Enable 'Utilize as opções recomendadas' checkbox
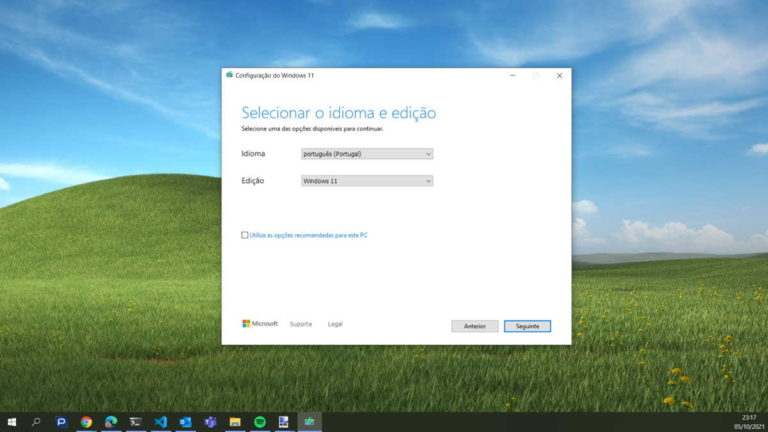The width and height of the screenshot is (768, 432). [245, 235]
